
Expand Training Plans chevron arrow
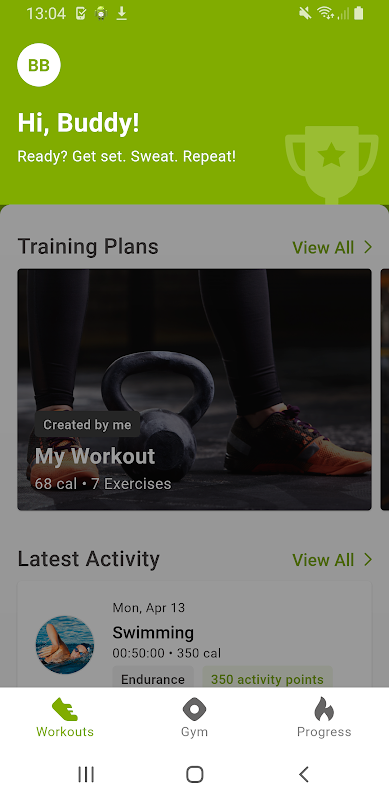[x=368, y=247]
